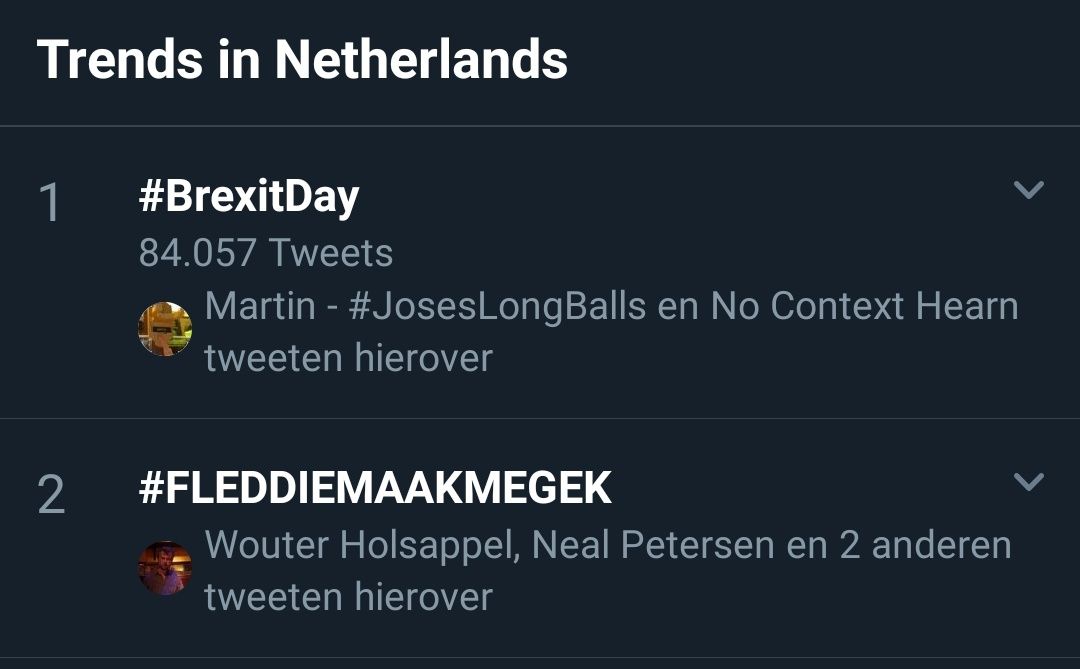
Task: Click the avatar under the #BrexitDay trend
Action: point(164,329)
